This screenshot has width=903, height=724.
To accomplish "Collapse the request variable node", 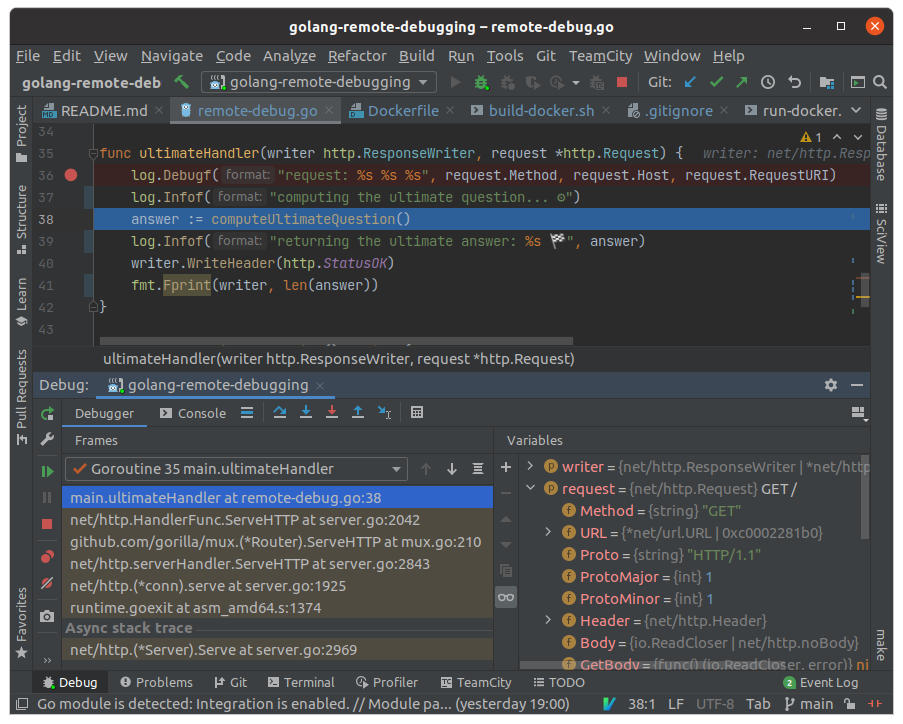I will 531,489.
